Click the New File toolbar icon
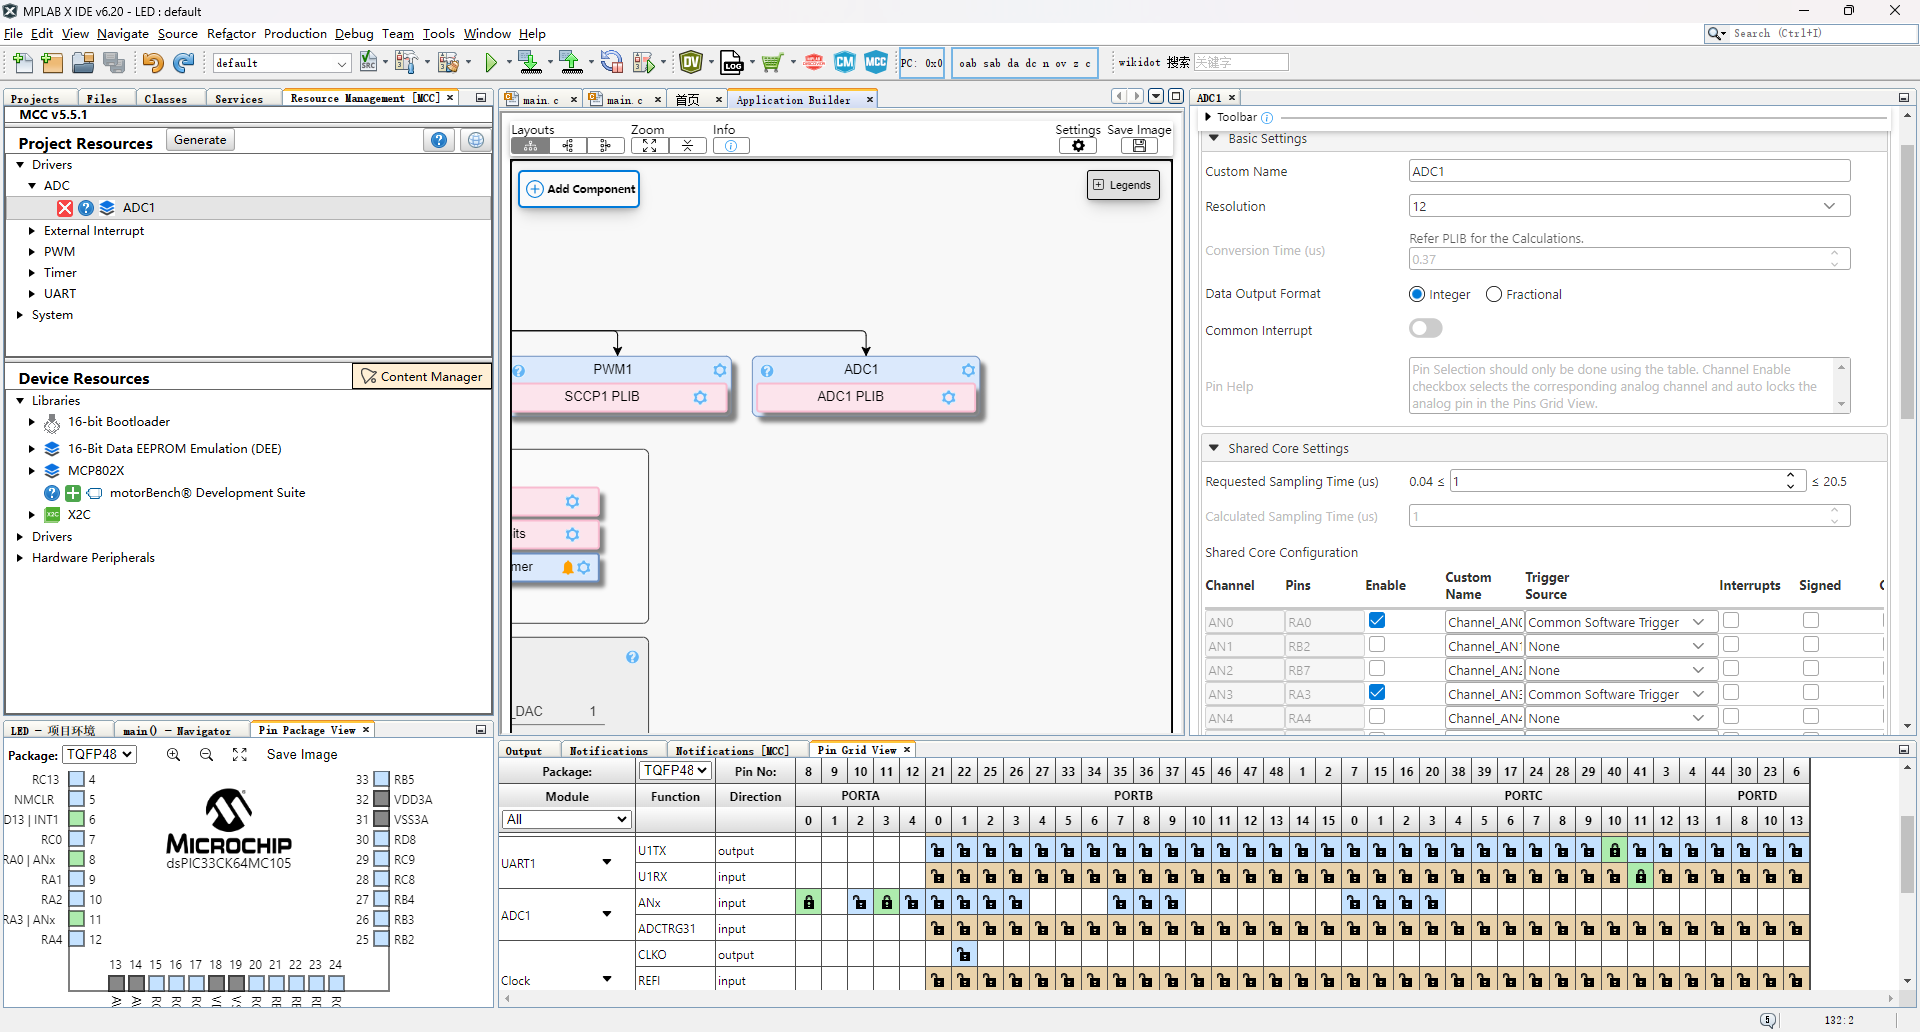The height and width of the screenshot is (1032, 1920). (x=22, y=63)
